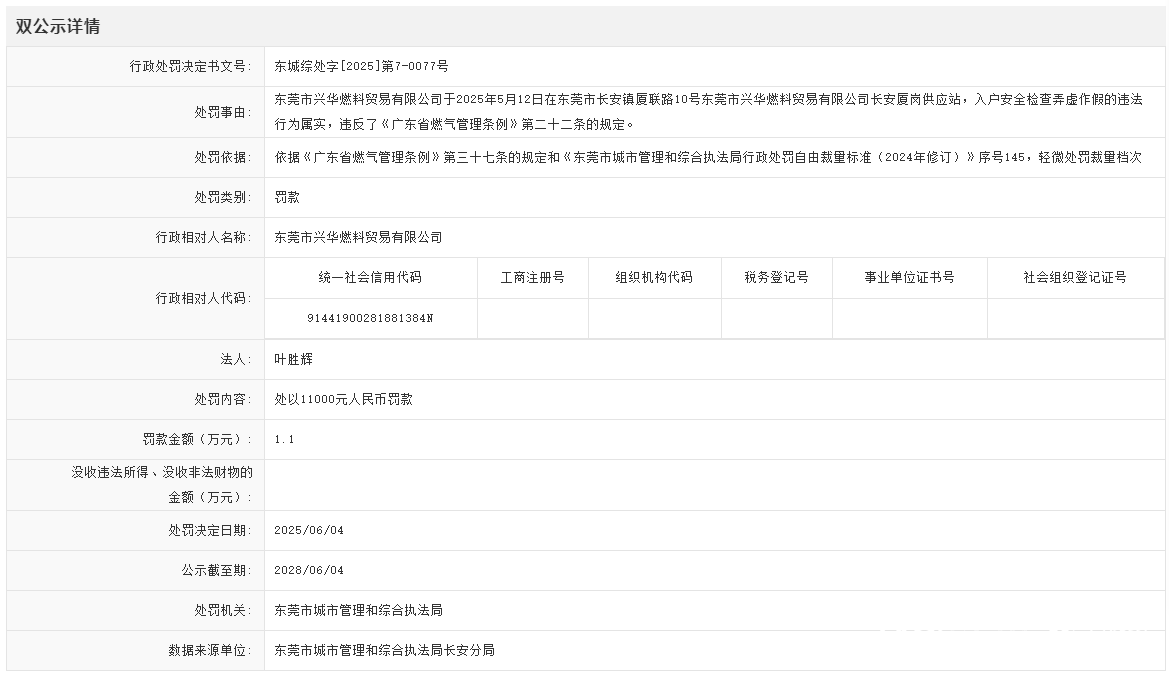Viewport: 1169px width, 679px height.
Task: Click document number 东城综处字[2025]第7-0077号
Action: (362, 66)
